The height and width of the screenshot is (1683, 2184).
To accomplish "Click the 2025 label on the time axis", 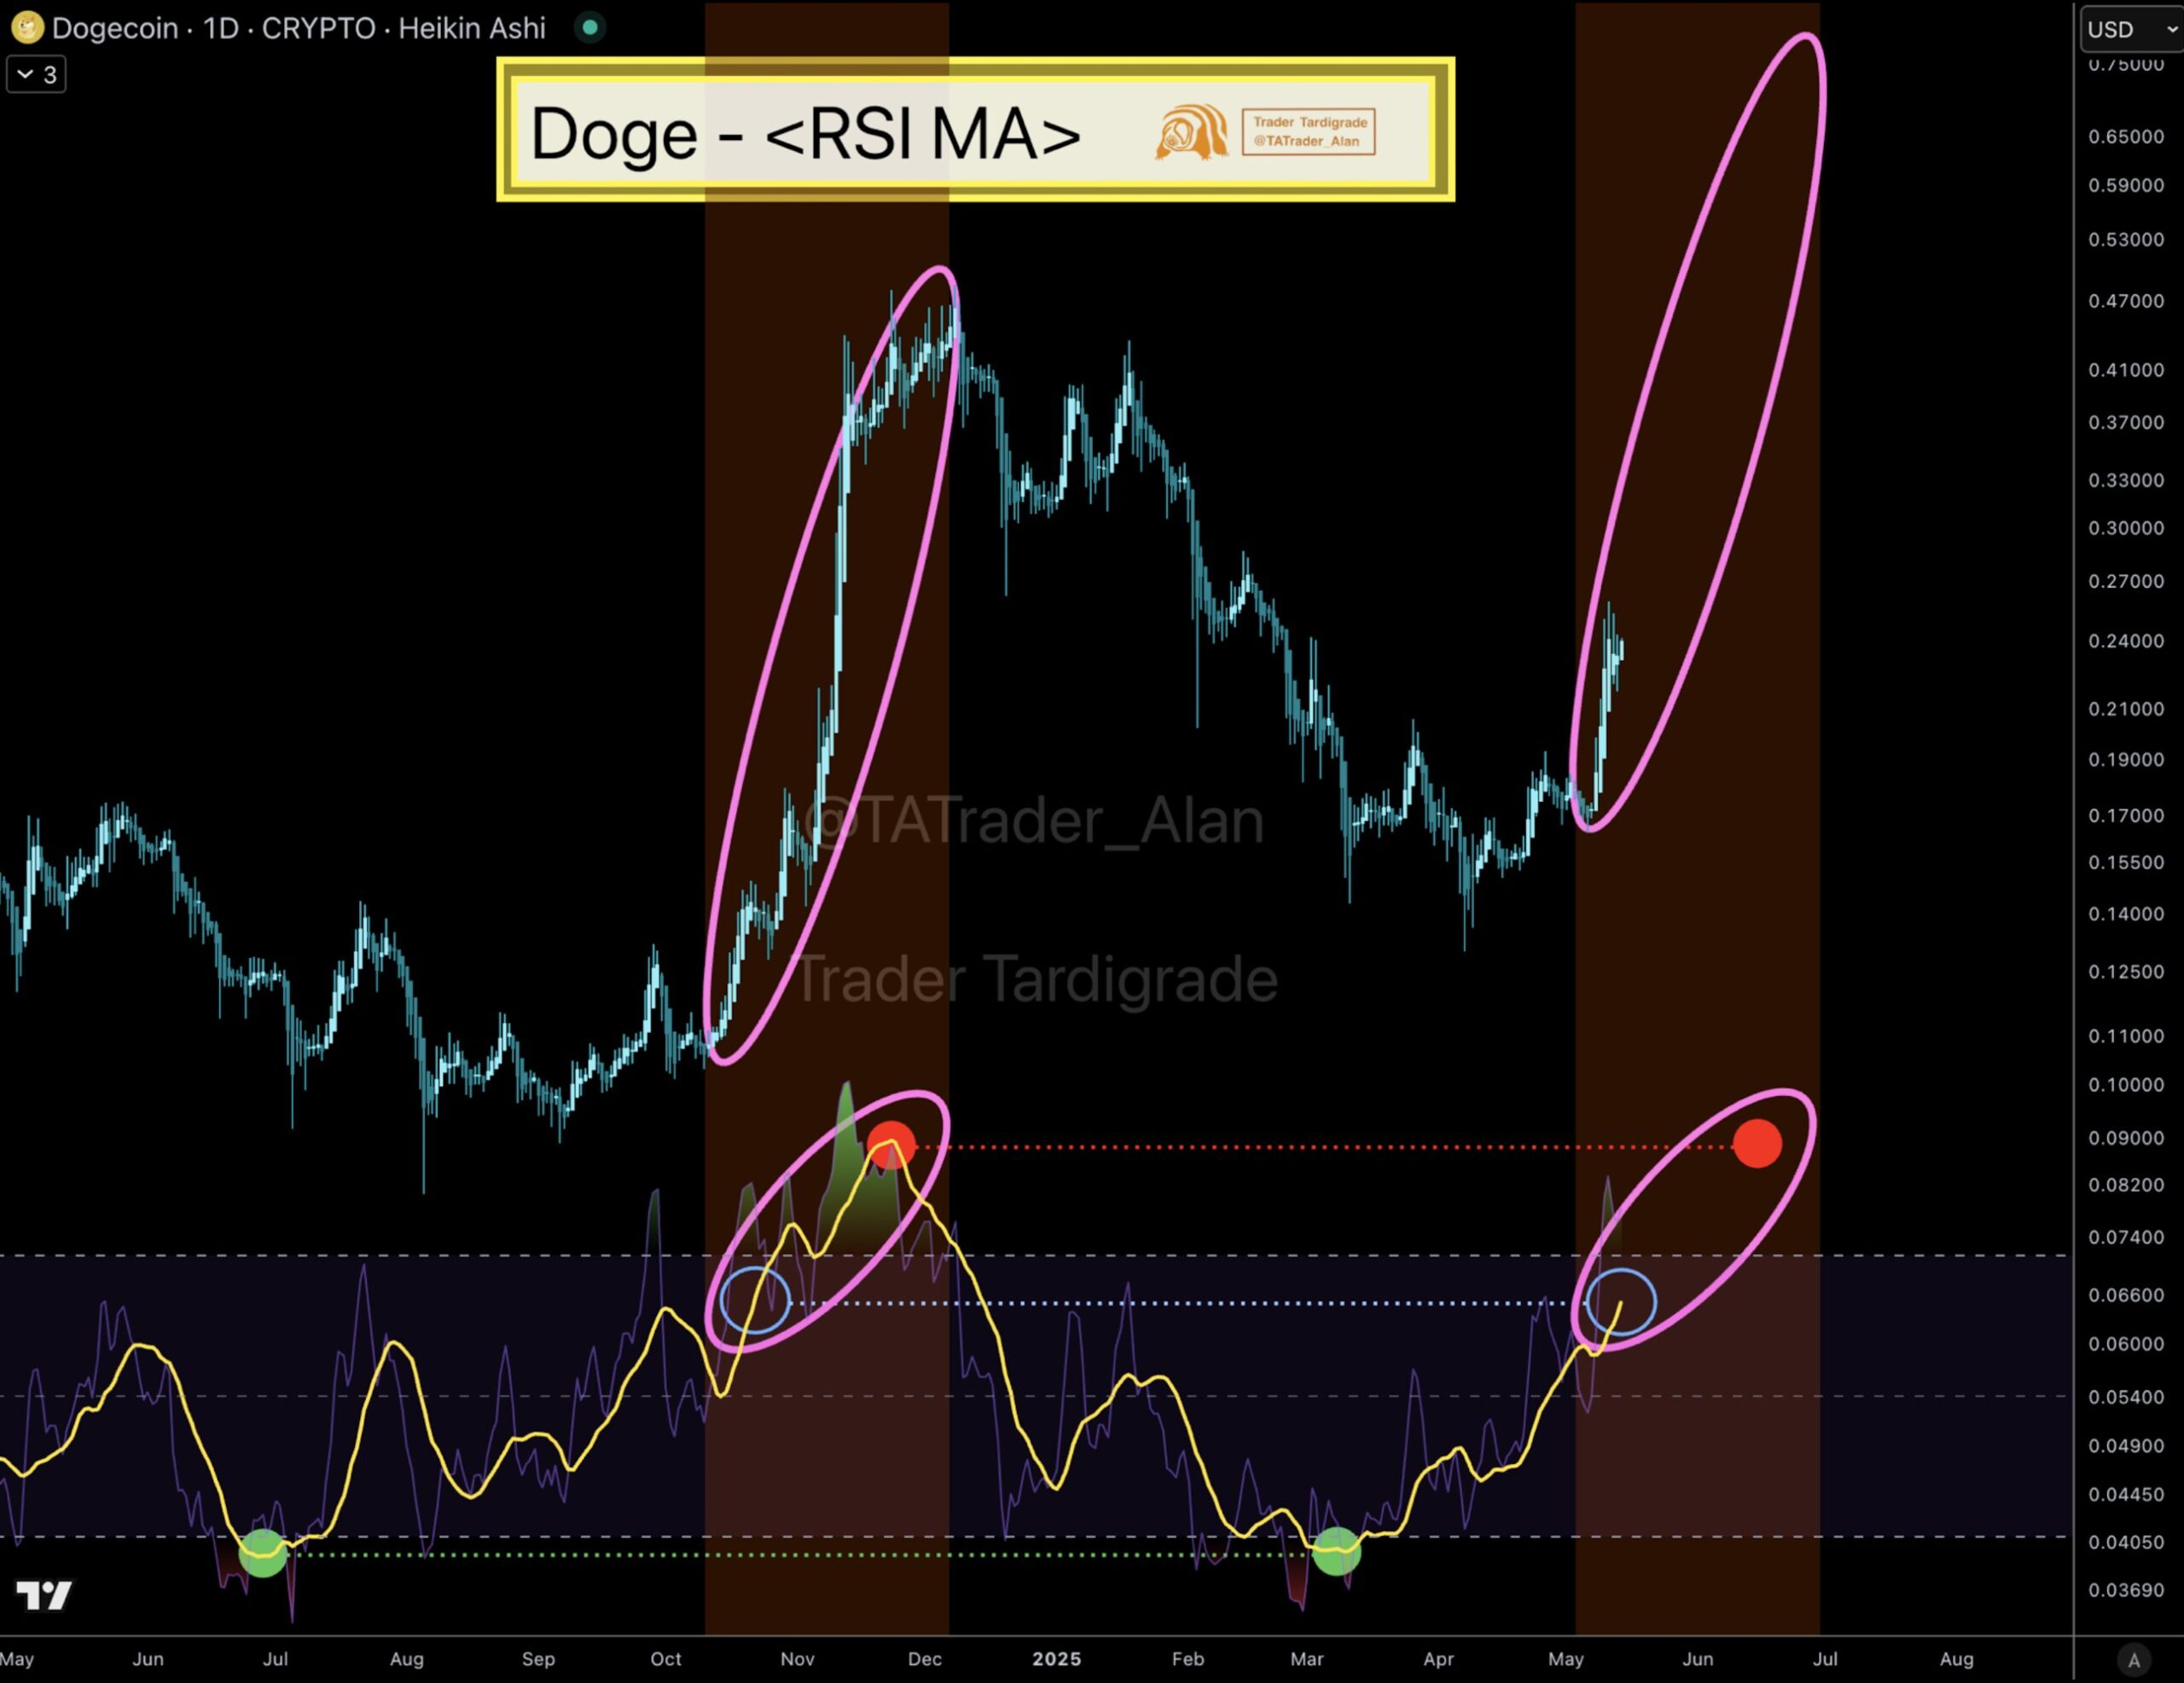I will [1057, 1659].
